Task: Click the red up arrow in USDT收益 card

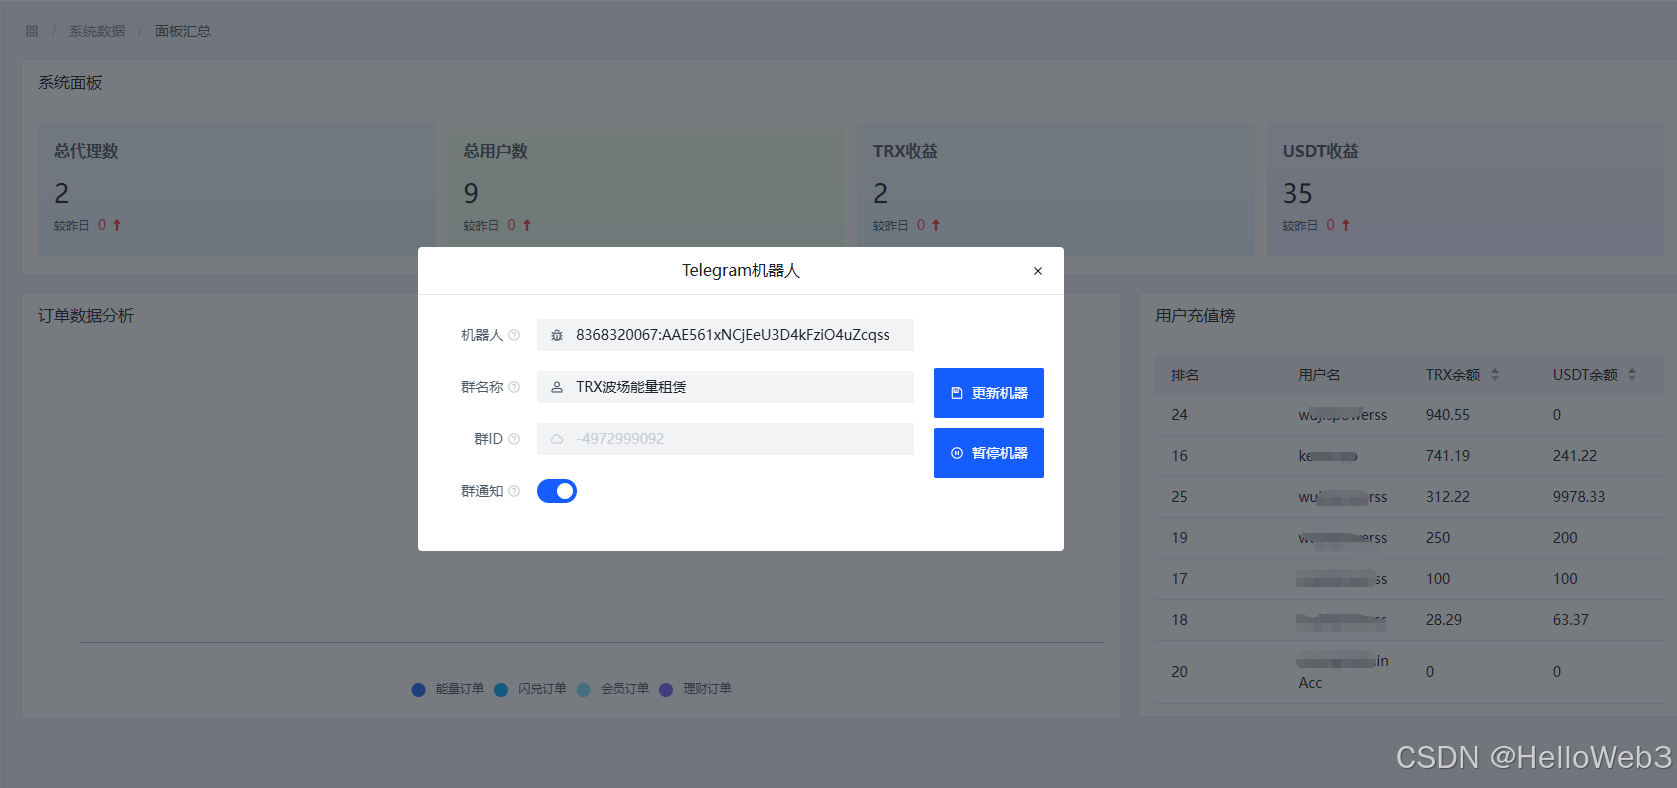Action: pyautogui.click(x=1346, y=225)
